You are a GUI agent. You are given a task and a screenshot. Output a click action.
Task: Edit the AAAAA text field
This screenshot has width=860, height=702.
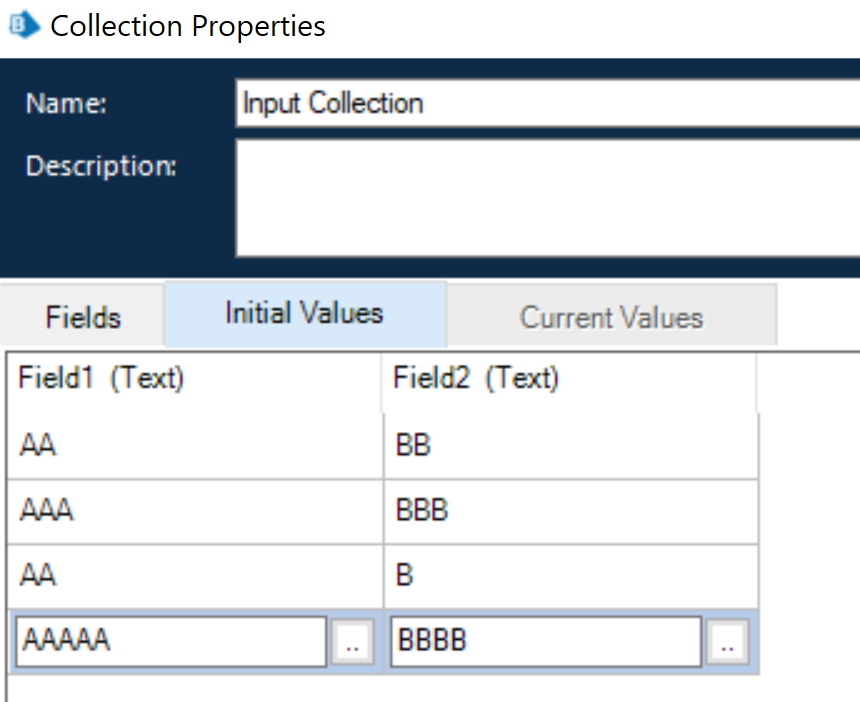click(171, 641)
